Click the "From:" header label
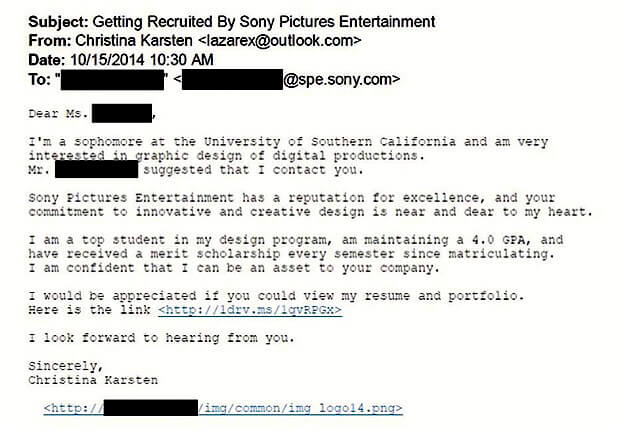Image resolution: width=634 pixels, height=430 pixels. [48, 41]
